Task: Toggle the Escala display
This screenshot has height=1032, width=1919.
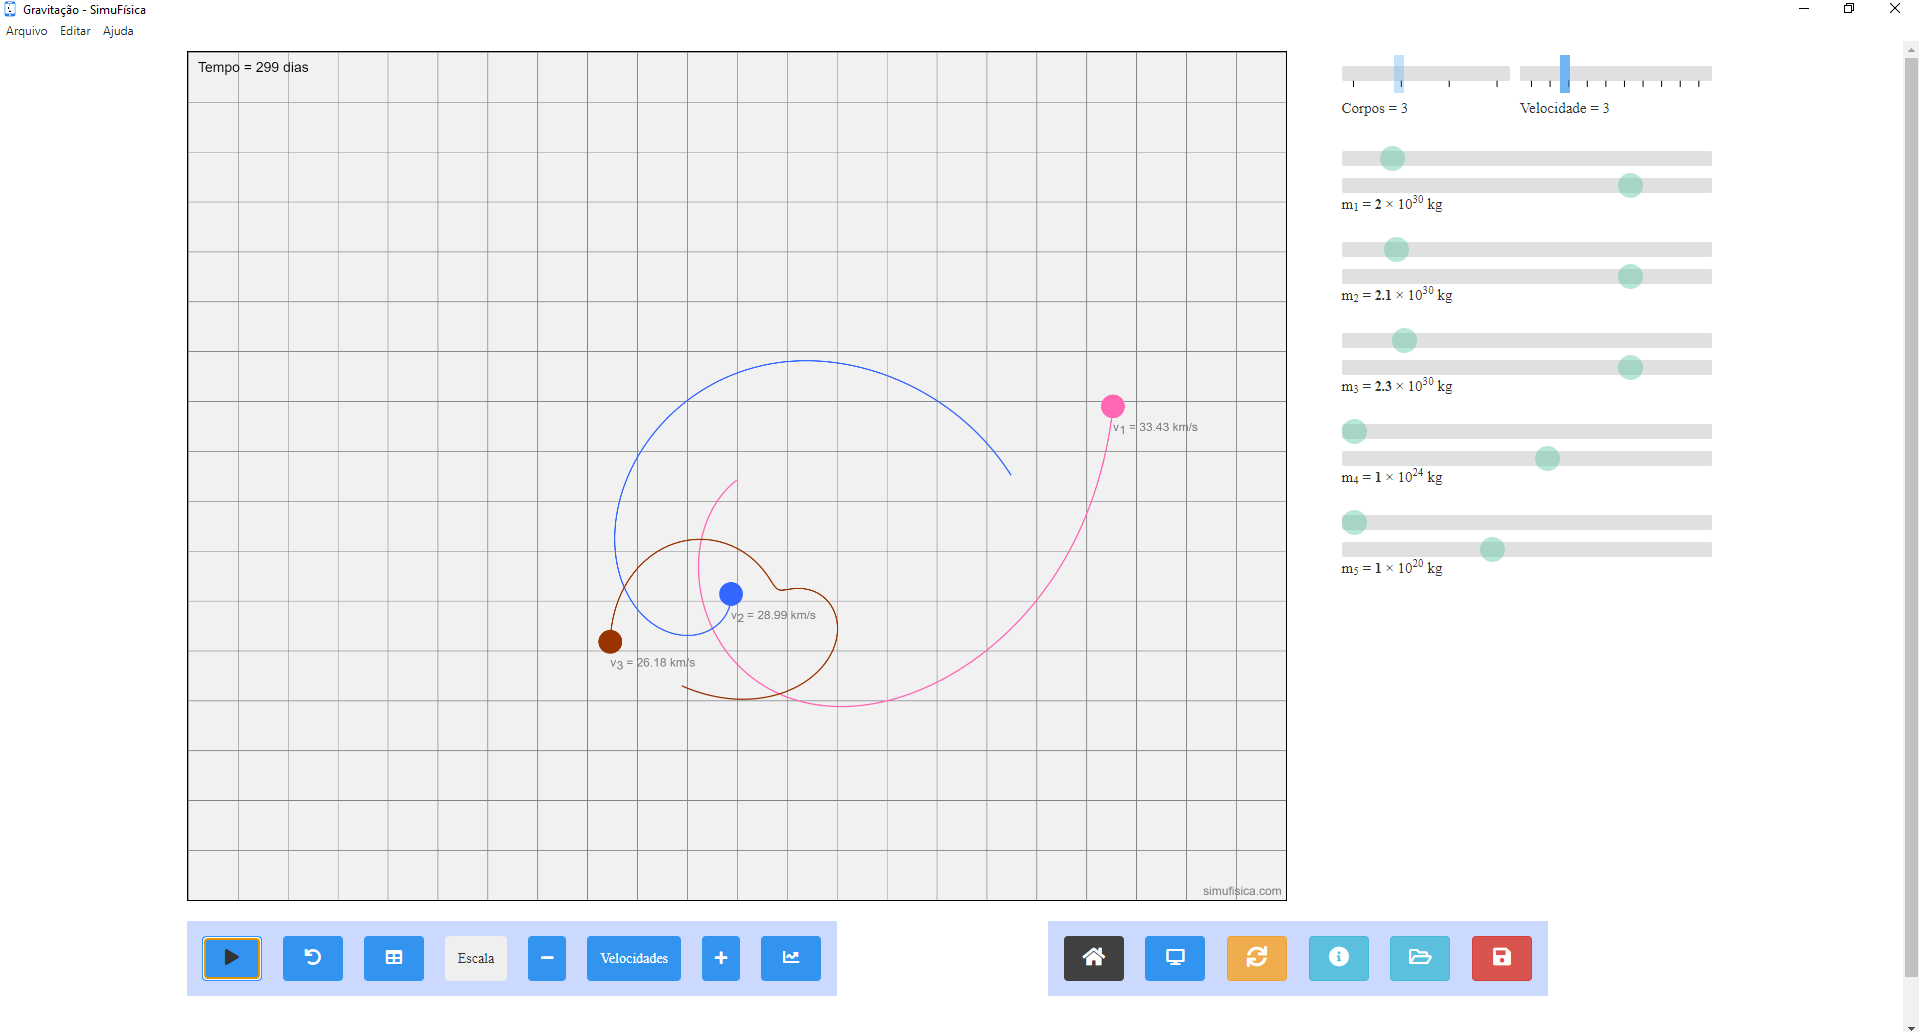Action: coord(475,958)
